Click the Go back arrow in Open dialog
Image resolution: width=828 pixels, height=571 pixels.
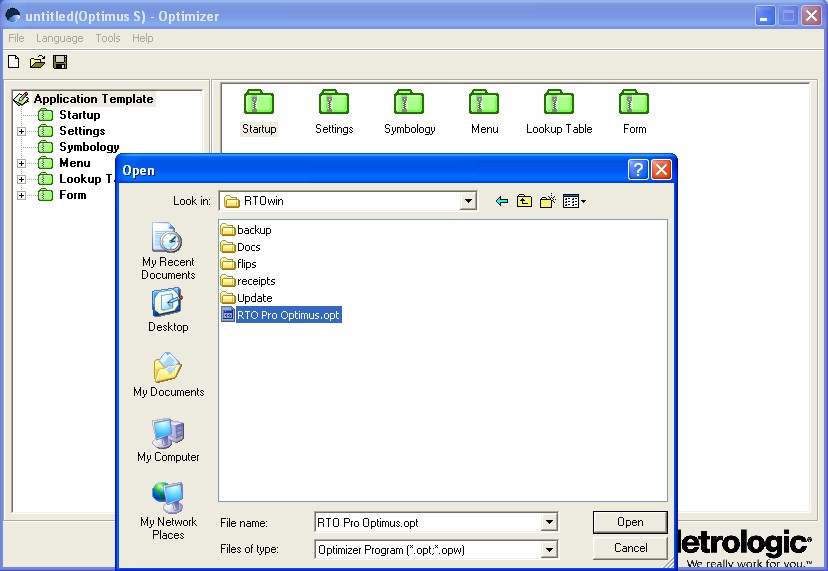pos(502,201)
